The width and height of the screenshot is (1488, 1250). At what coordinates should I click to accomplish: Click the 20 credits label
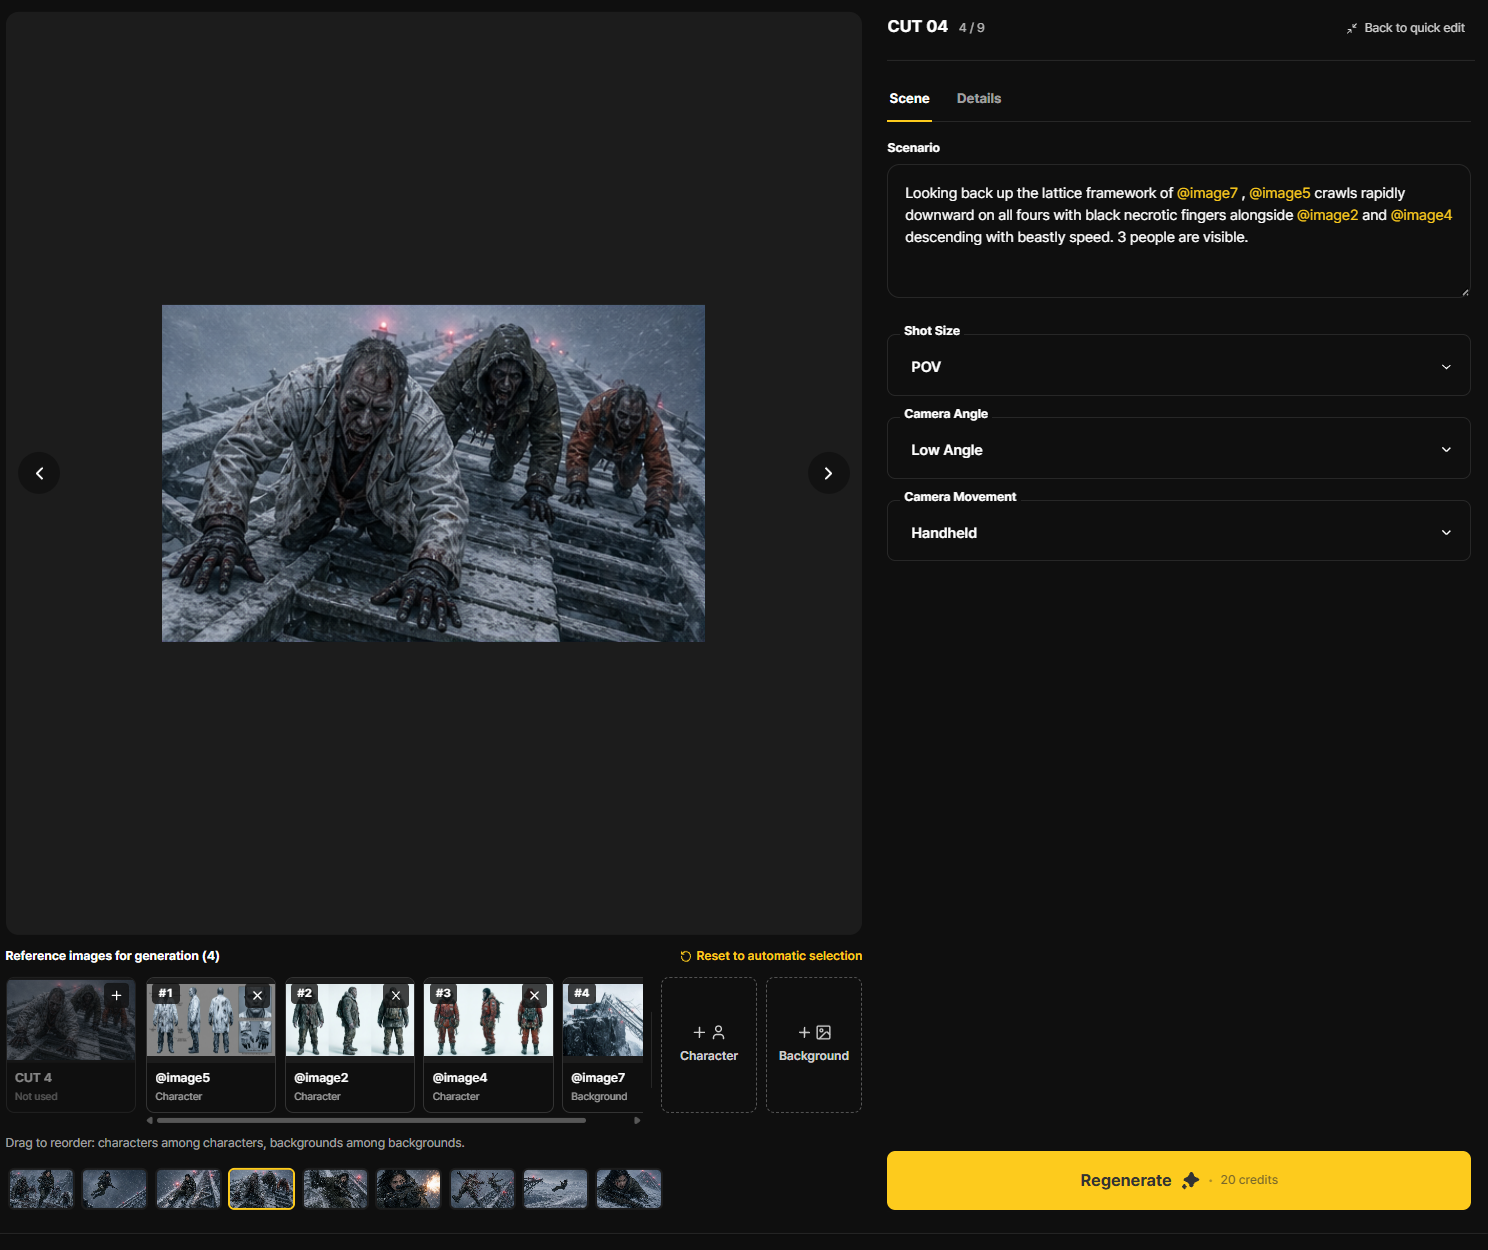(x=1249, y=1180)
